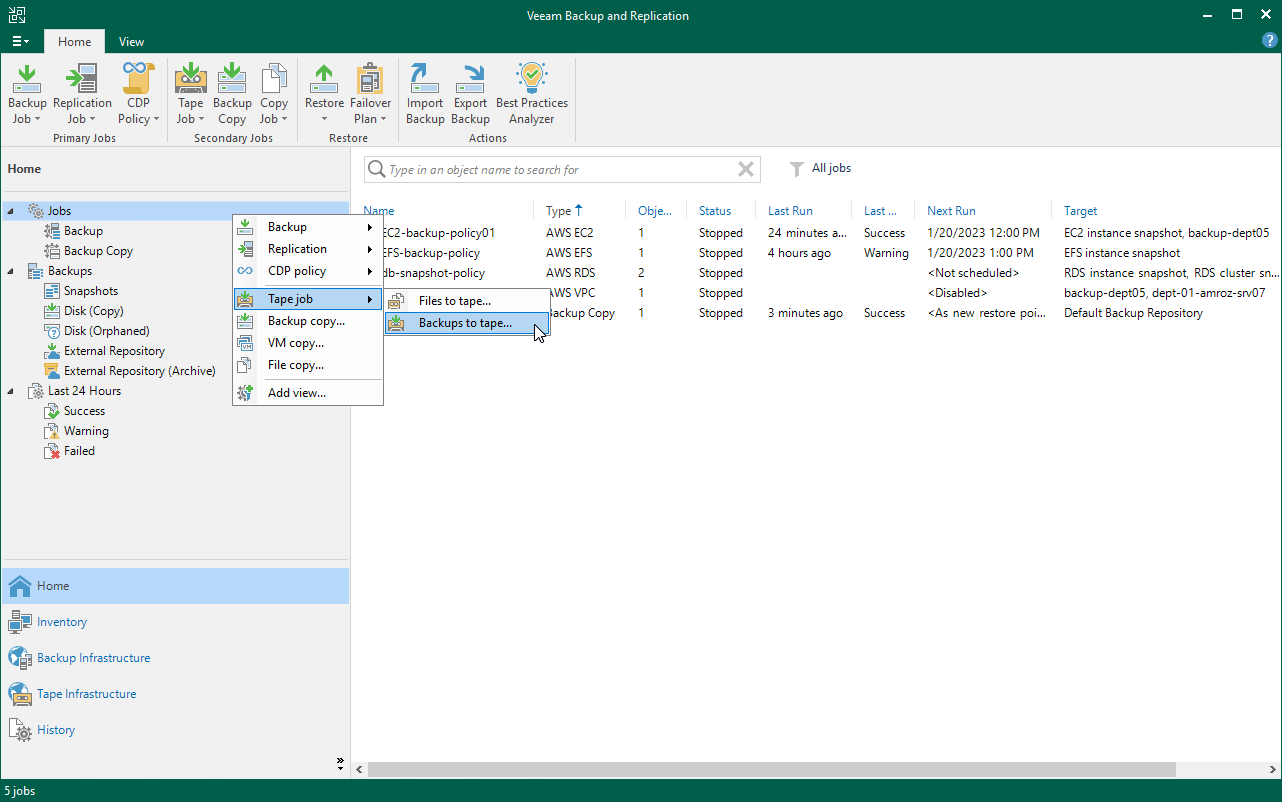Screen dimensions: 1282x802
Task: Sort jobs by Next Run column
Action: point(984,211)
